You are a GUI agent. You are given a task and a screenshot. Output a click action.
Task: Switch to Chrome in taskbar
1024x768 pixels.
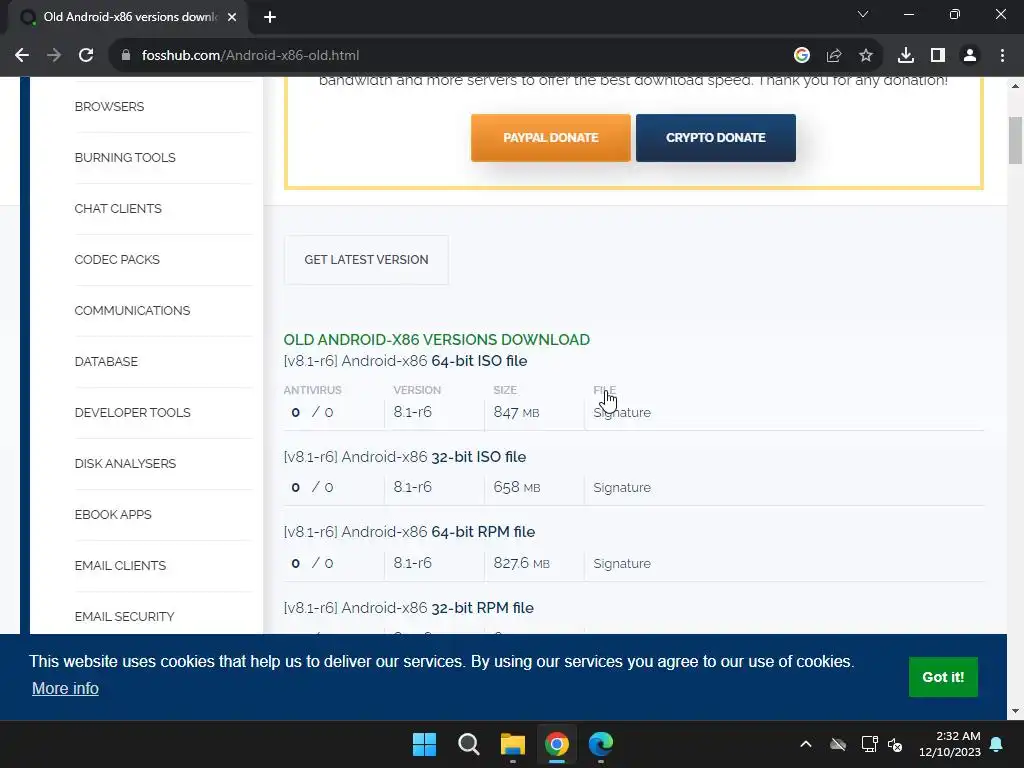click(556, 744)
